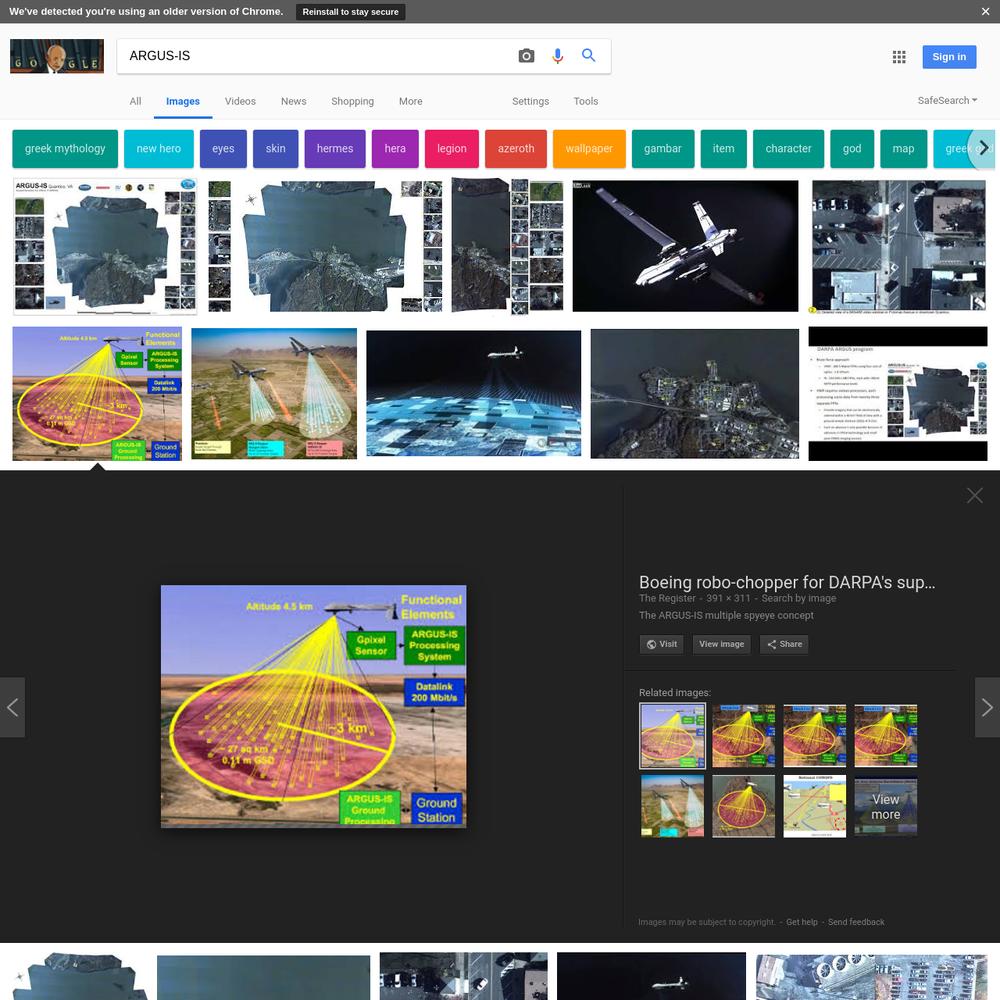Image resolution: width=1000 pixels, height=1000 pixels.
Task: Select the skin suggestion chip
Action: coord(276,149)
